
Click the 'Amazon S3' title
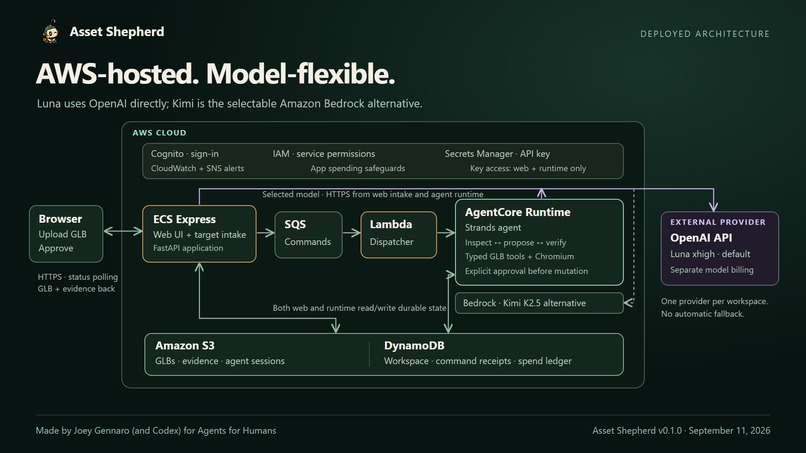tap(185, 346)
